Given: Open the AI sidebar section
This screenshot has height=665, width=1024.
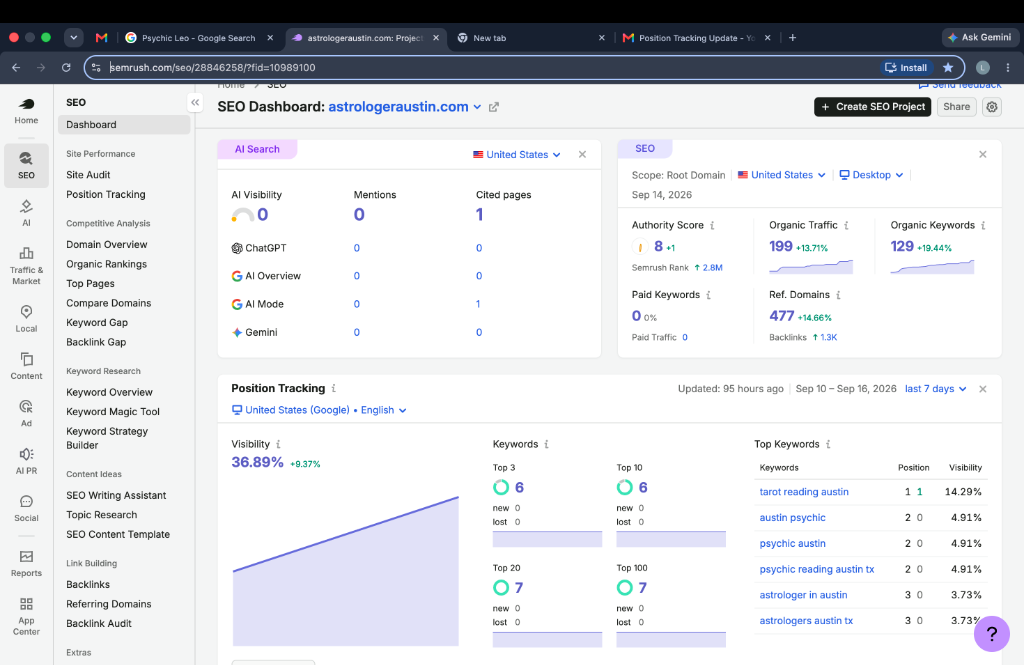Looking at the screenshot, I should coord(26,213).
